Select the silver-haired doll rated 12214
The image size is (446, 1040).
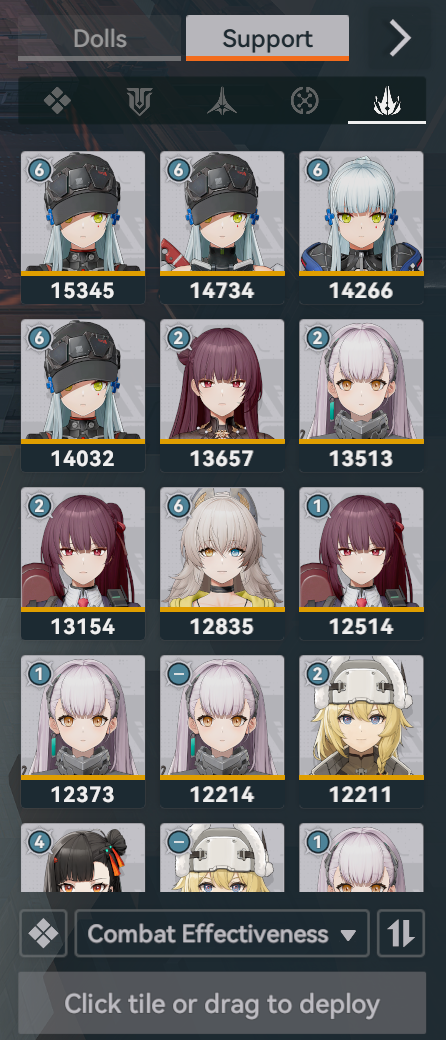coord(222,732)
